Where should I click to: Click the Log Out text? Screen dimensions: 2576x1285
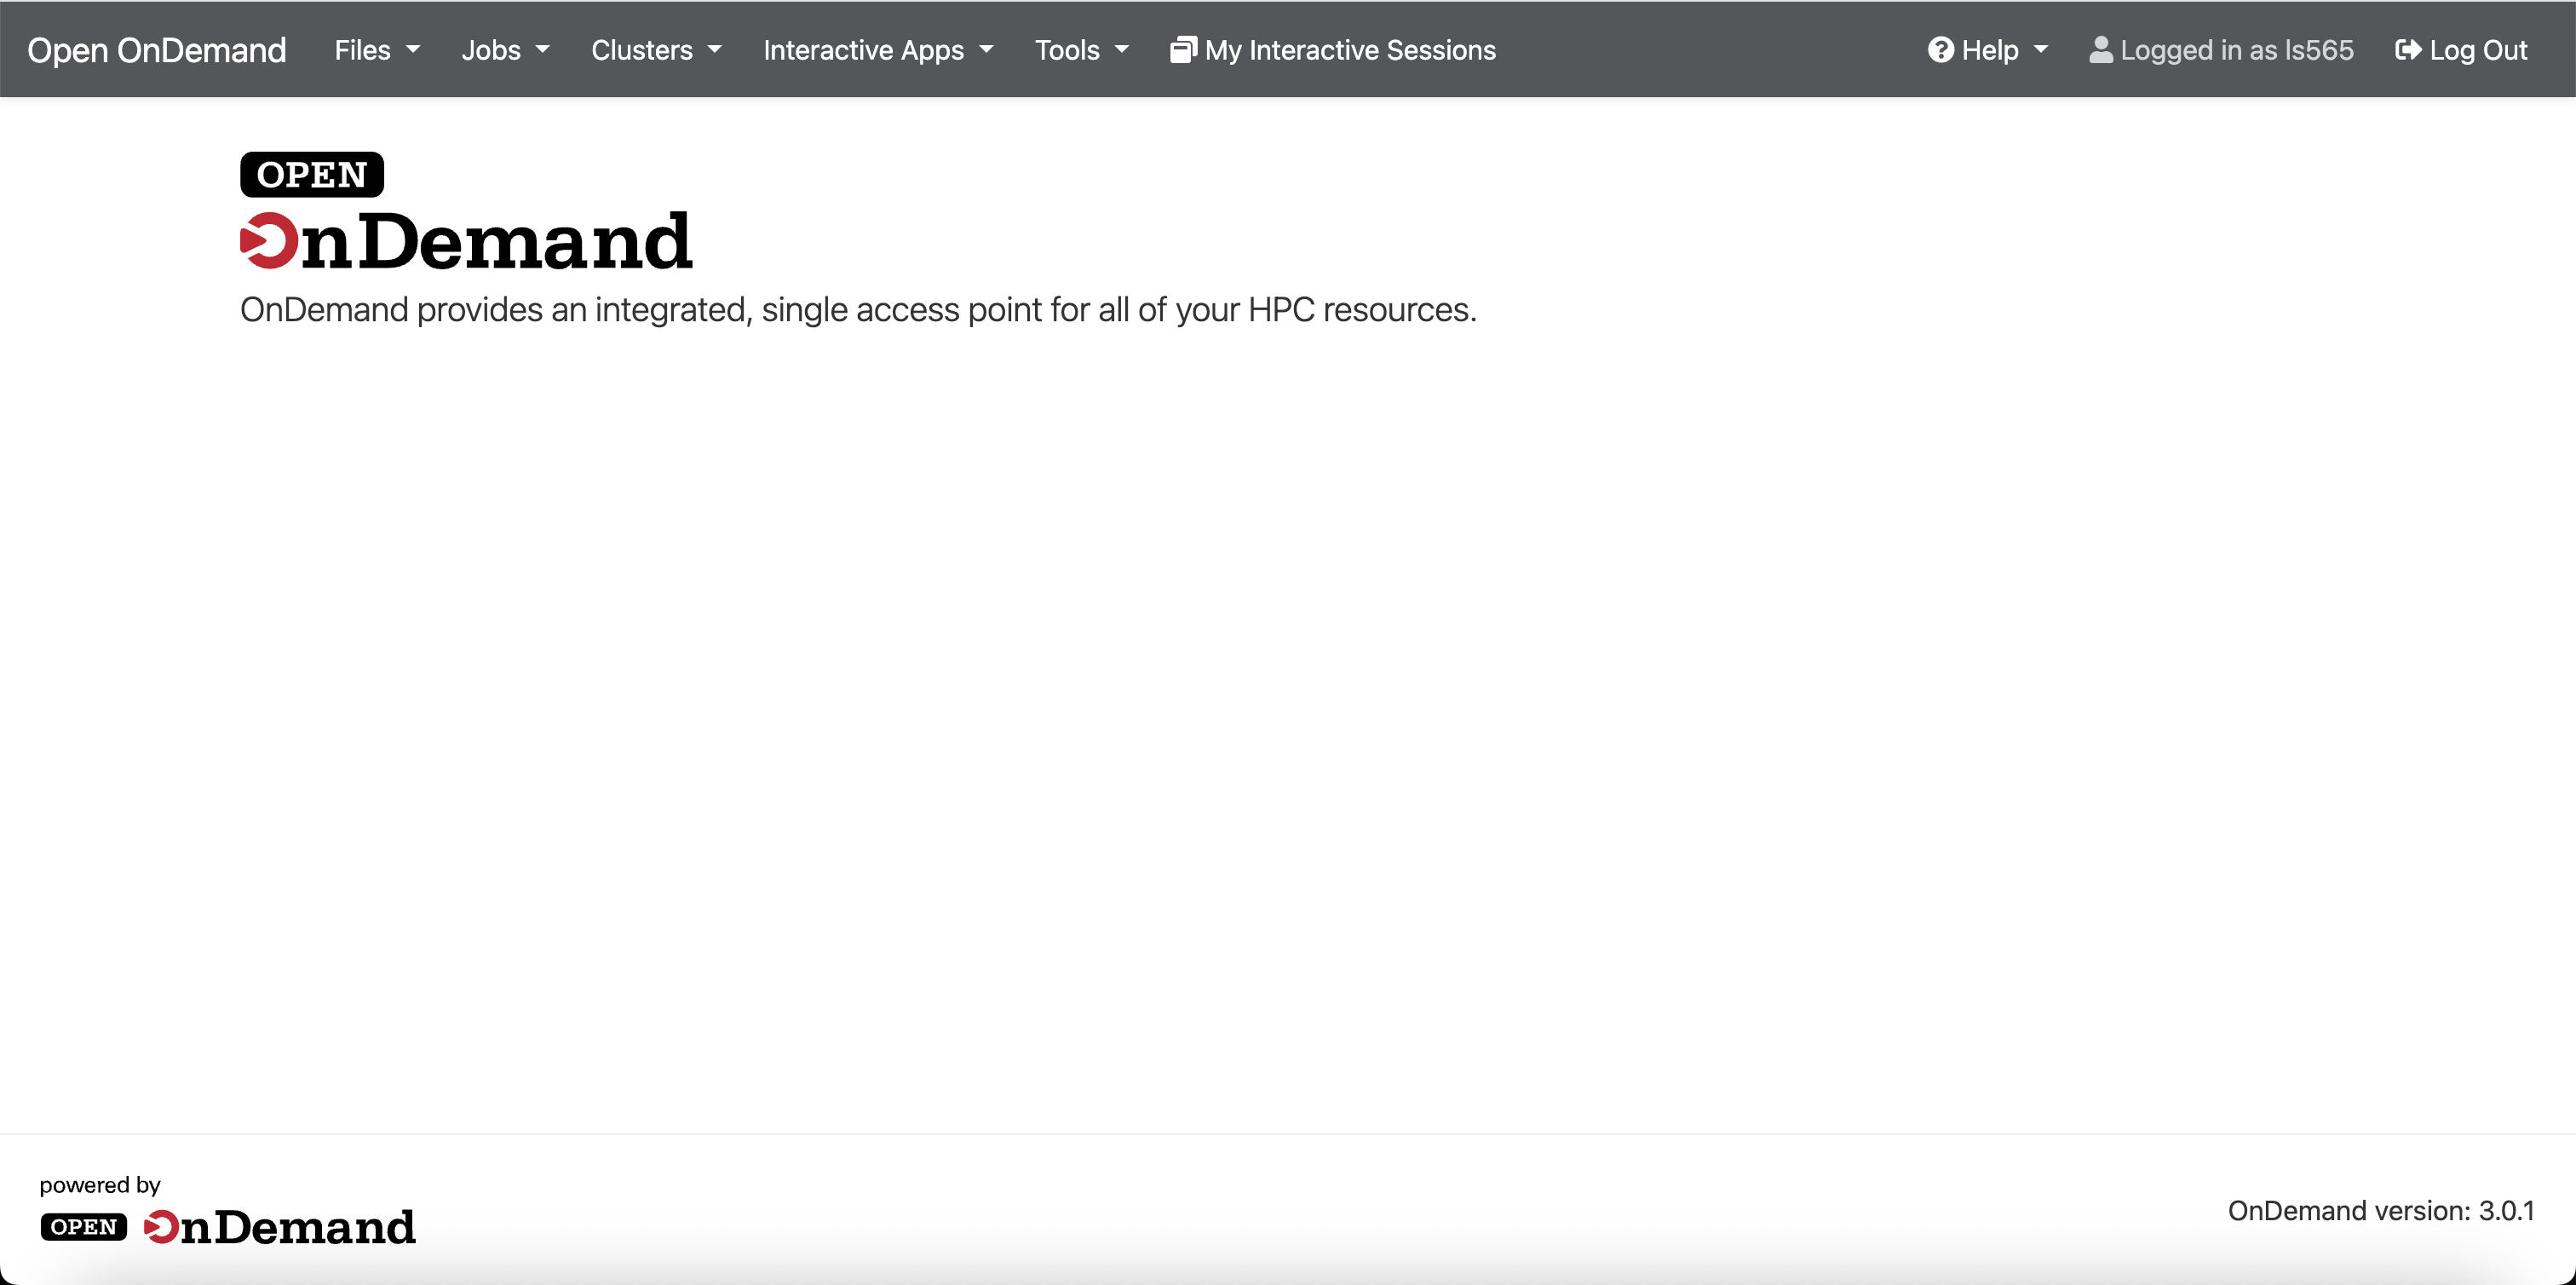point(2478,50)
